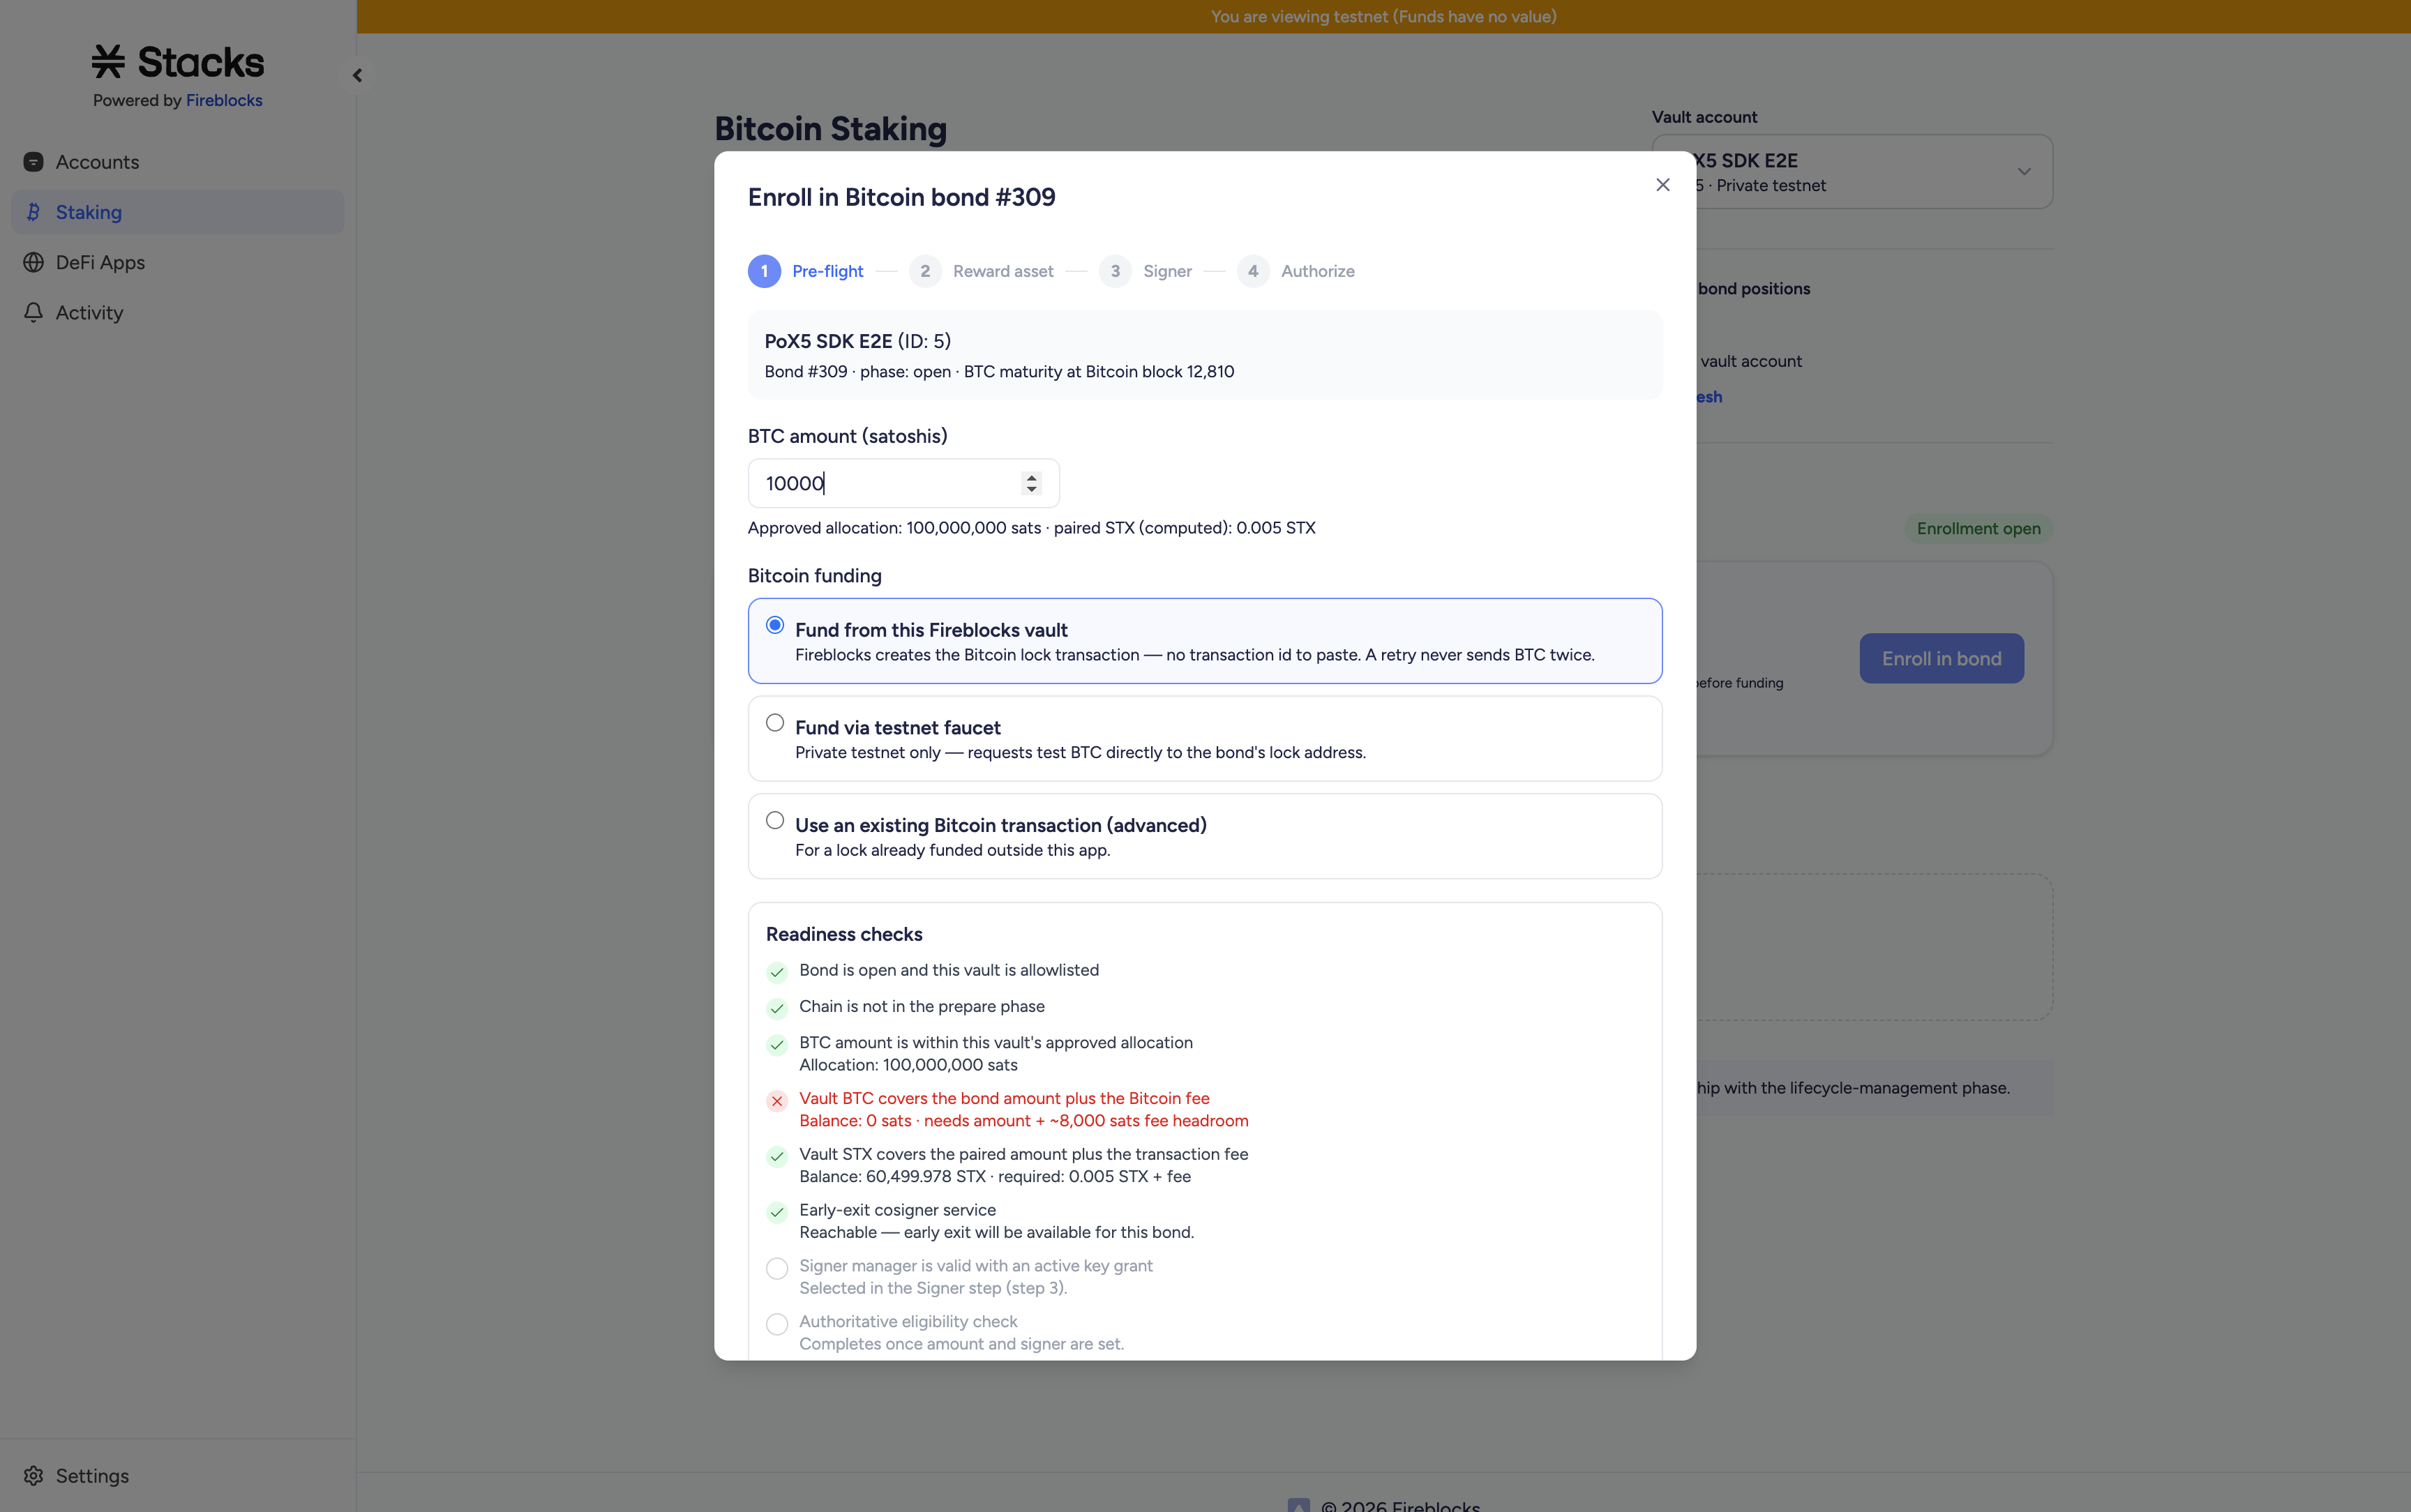Go to step 4 Authorize
Viewport: 2411px width, 1512px height.
coord(1296,271)
